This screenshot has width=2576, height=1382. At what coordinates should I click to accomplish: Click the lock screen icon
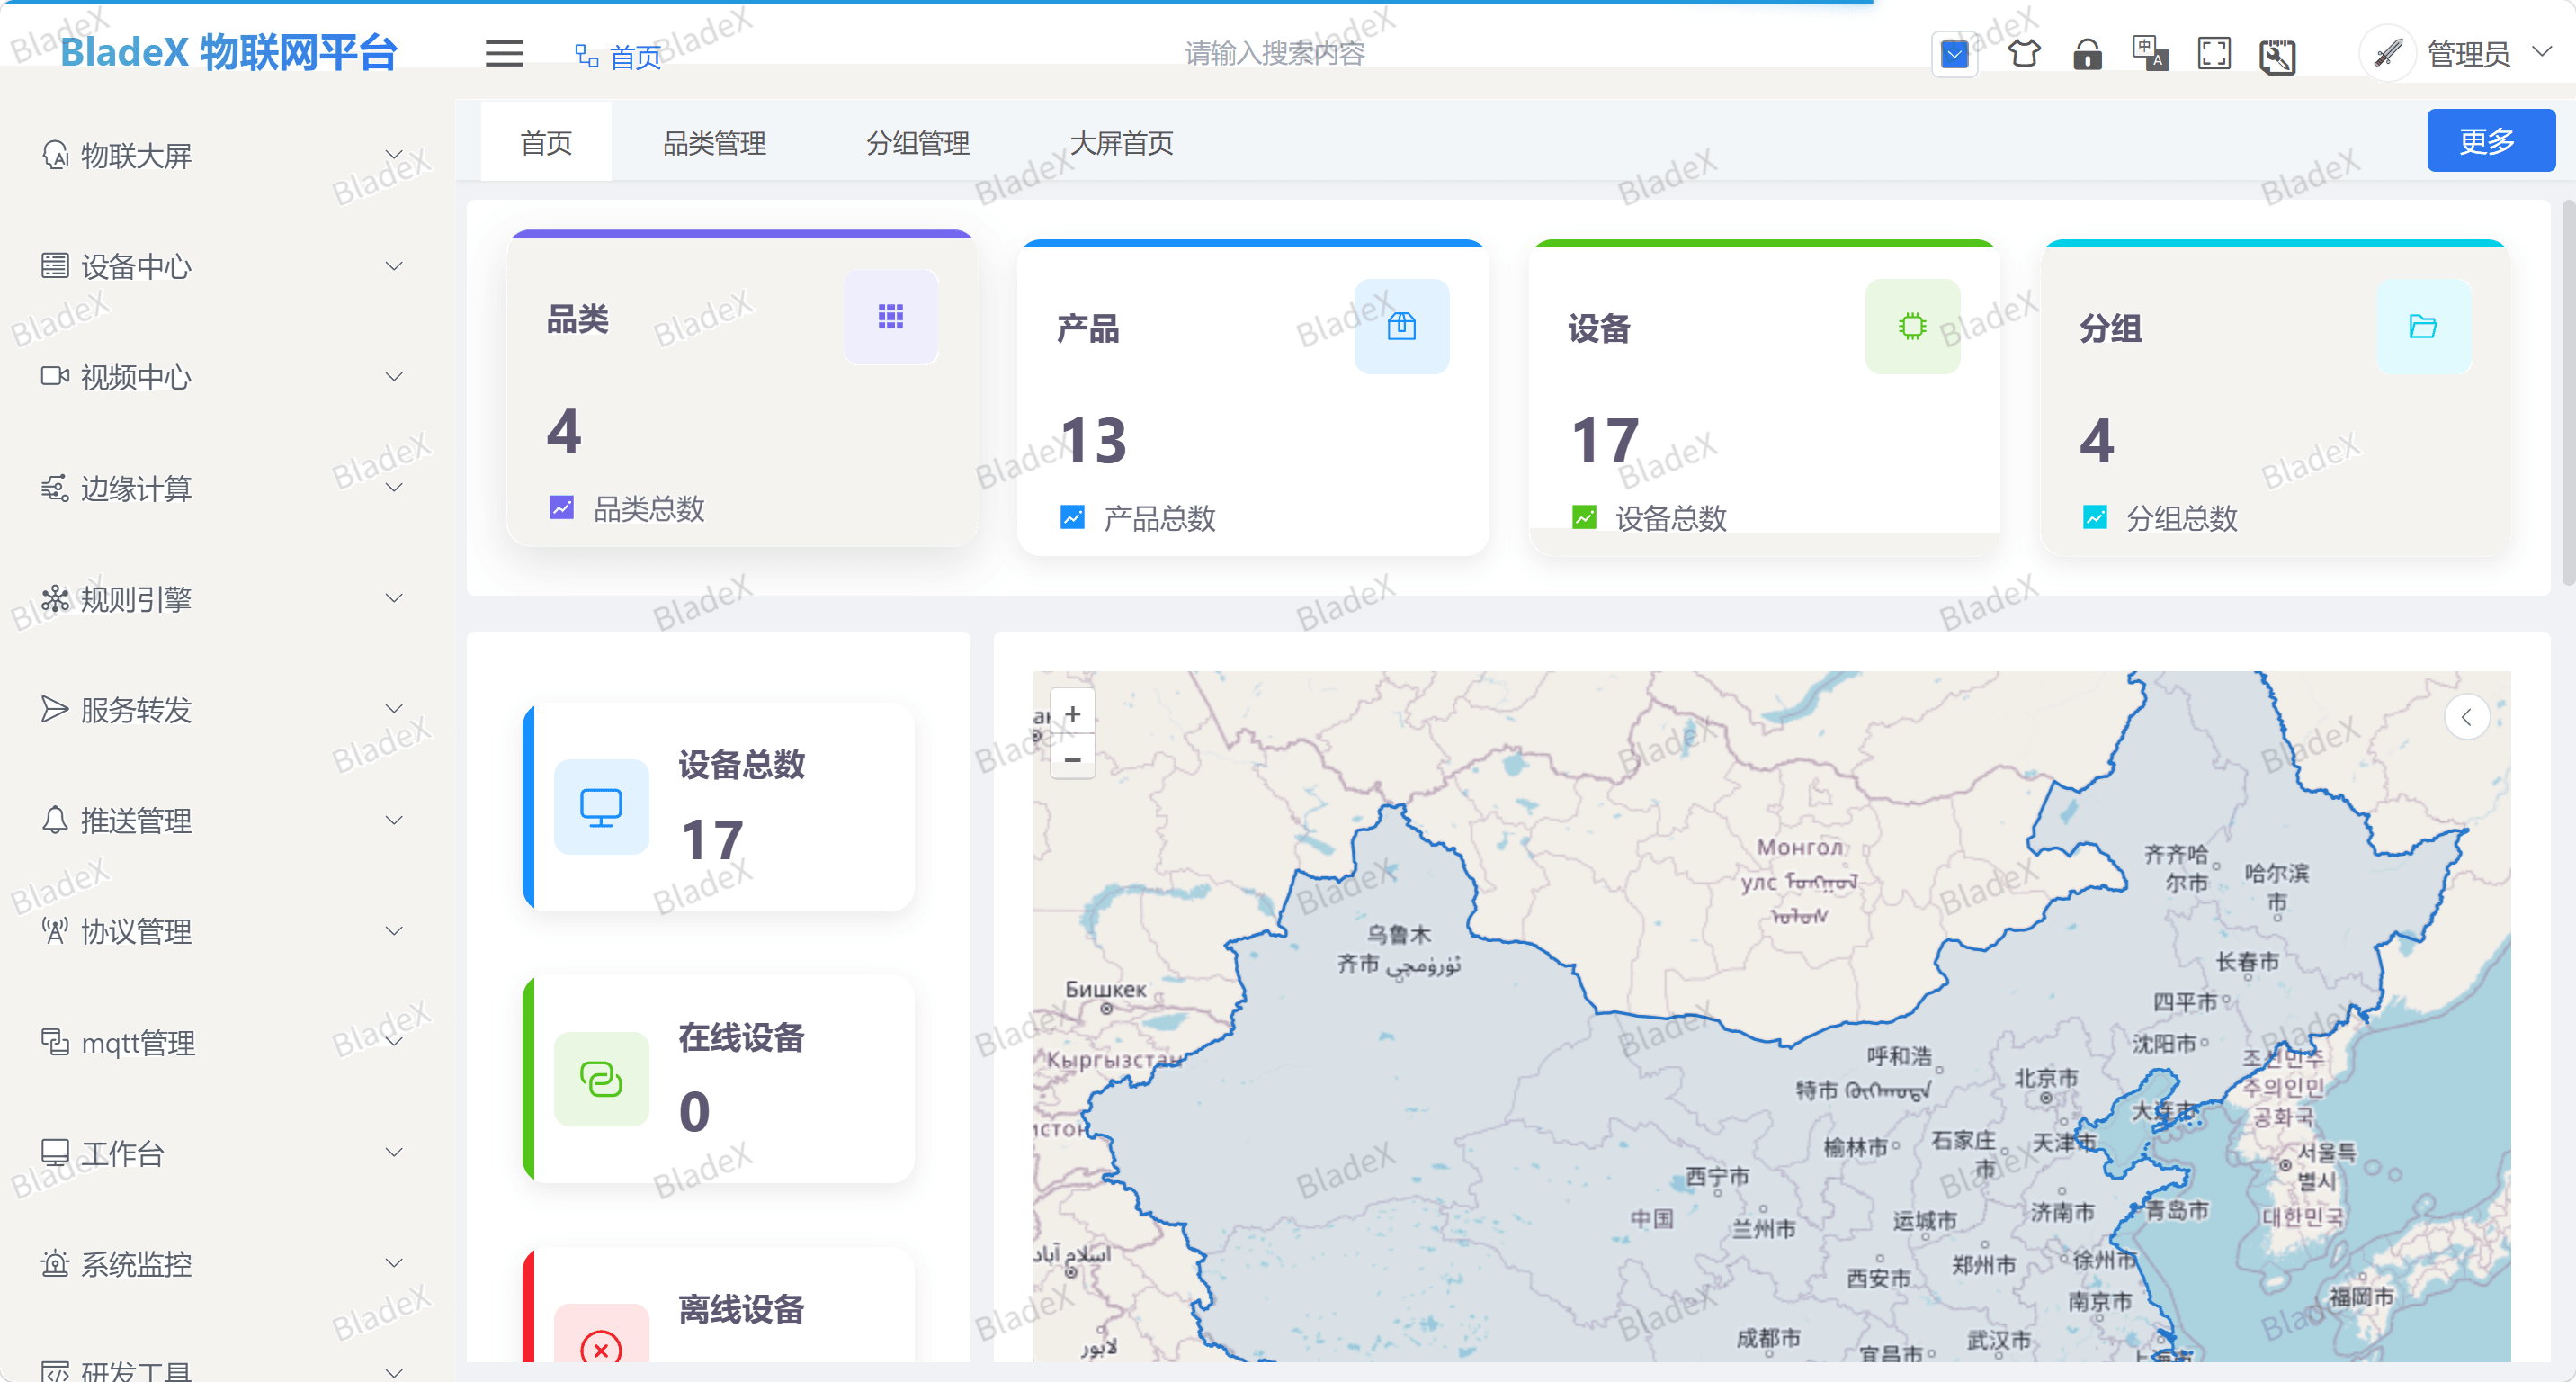coord(2087,53)
